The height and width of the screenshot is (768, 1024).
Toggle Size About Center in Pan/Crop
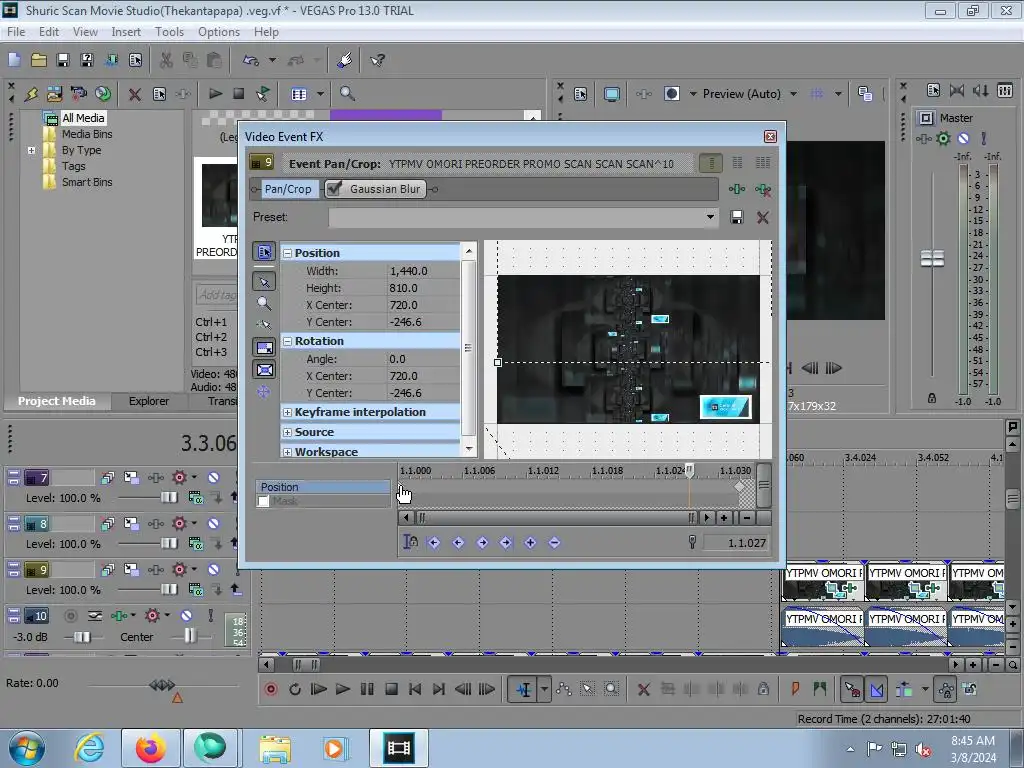(x=264, y=370)
